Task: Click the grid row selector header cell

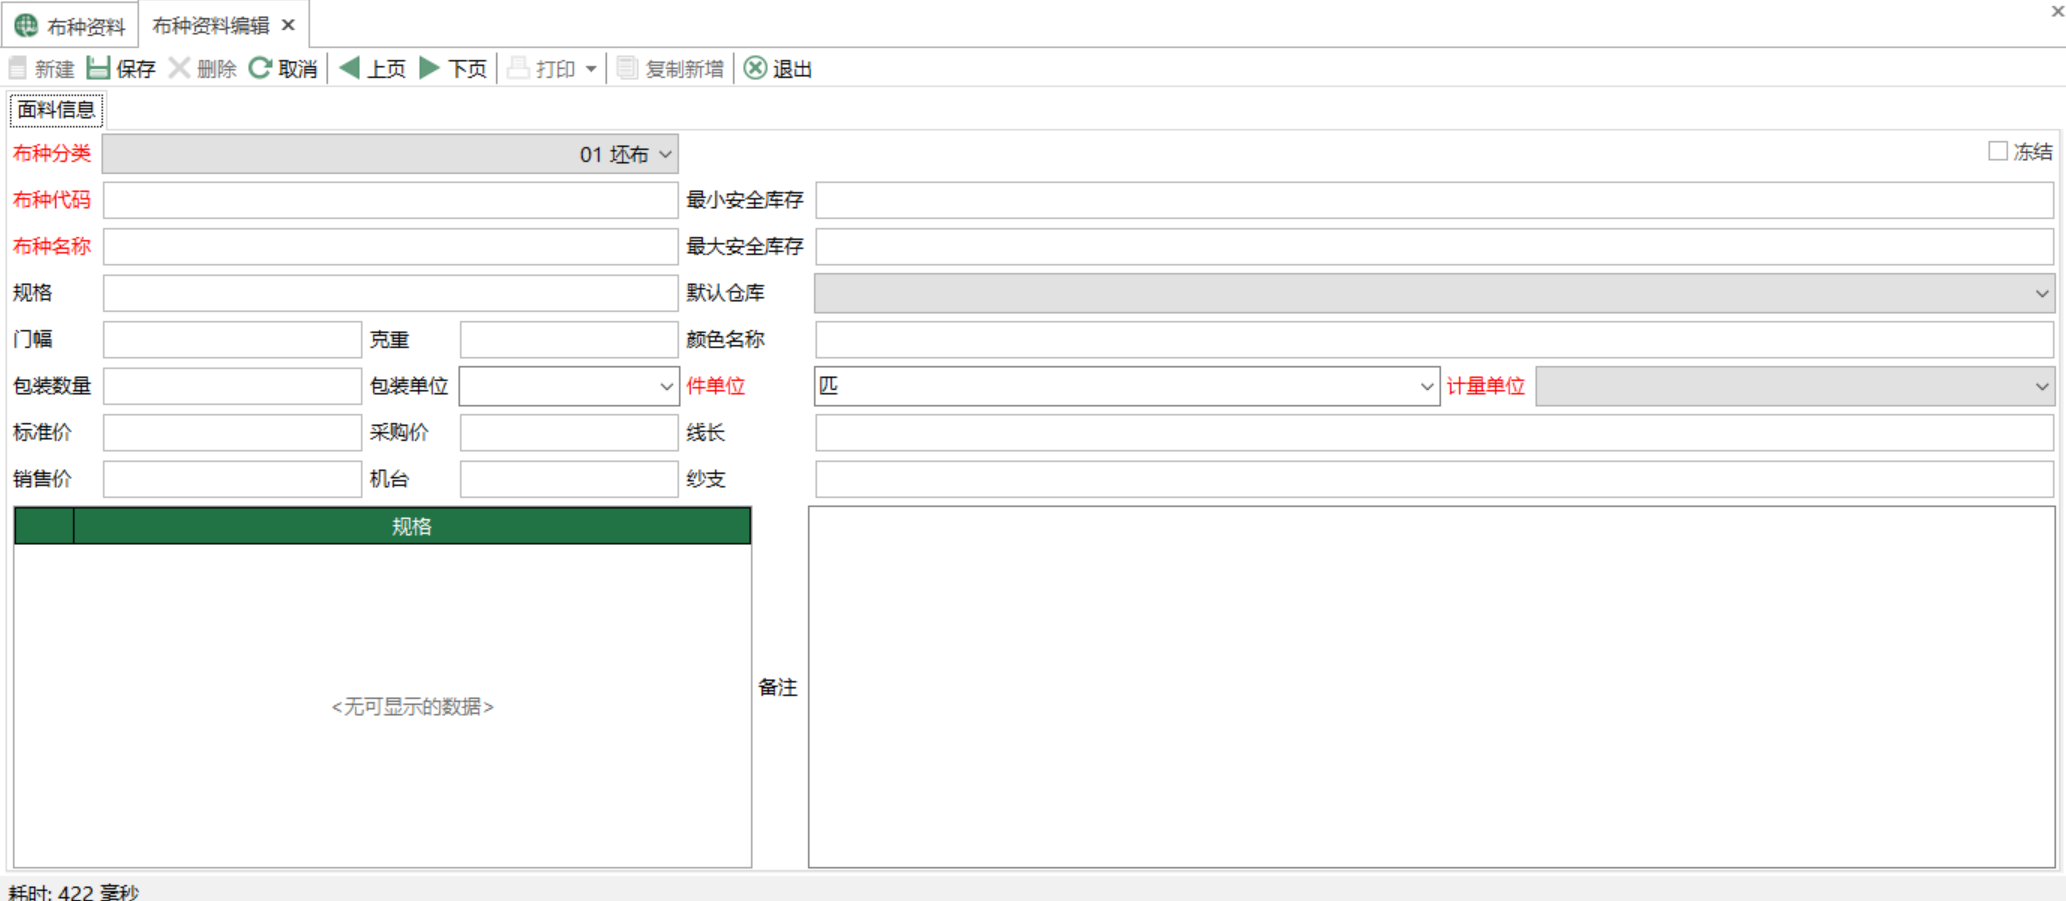Action: 44,526
